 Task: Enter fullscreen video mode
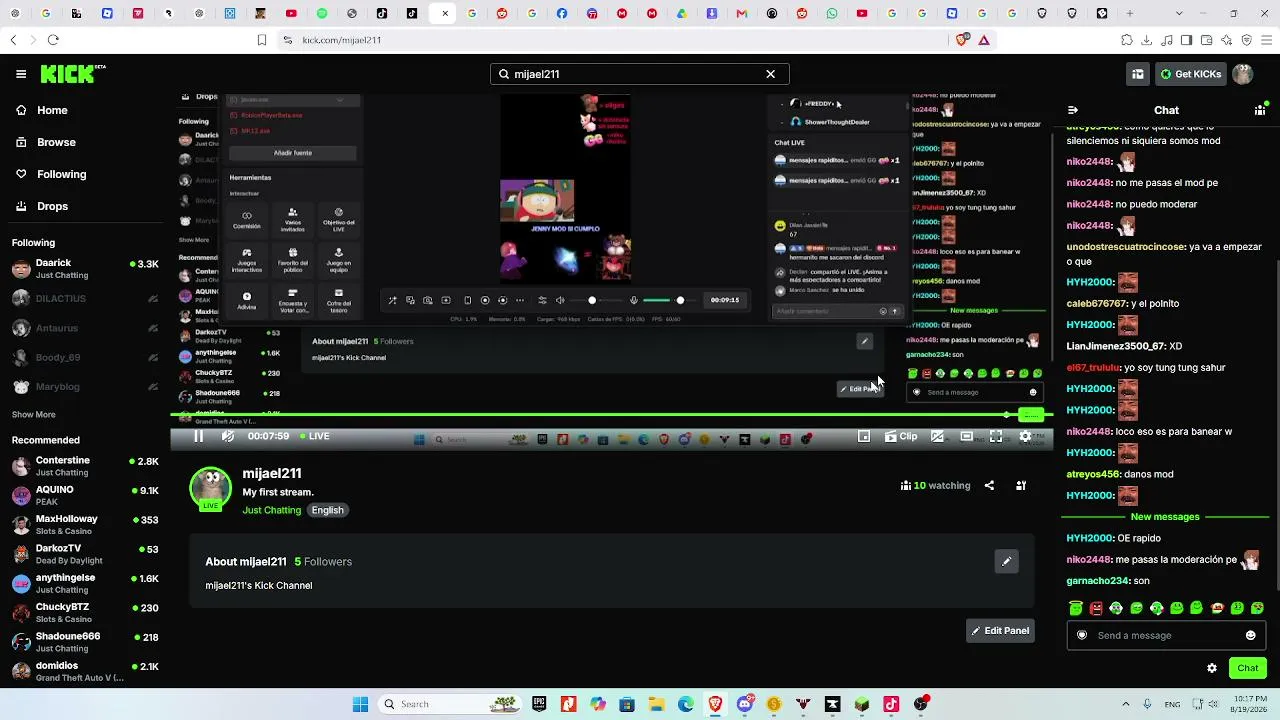(996, 436)
